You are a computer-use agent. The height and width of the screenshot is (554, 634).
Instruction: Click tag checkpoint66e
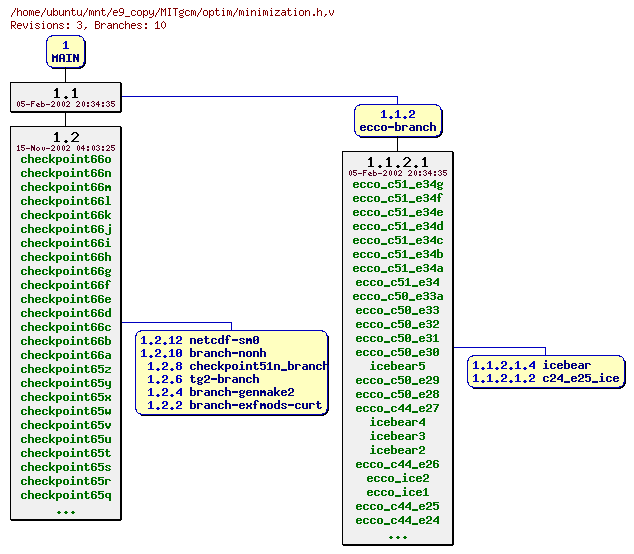pyautogui.click(x=66, y=299)
